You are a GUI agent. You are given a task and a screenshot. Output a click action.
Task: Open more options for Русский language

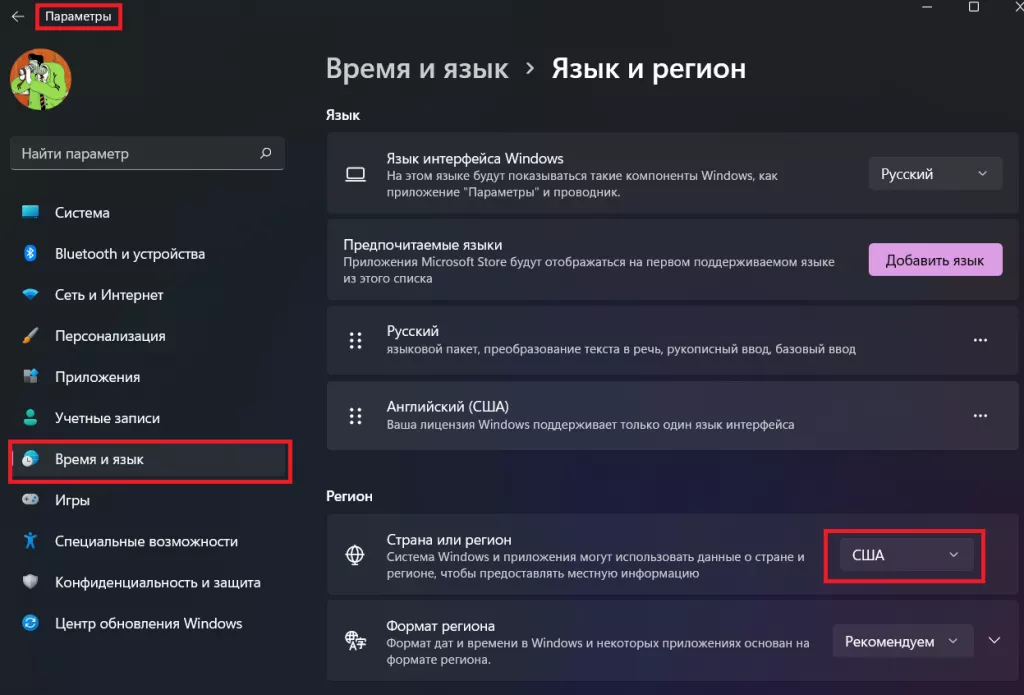tap(980, 339)
